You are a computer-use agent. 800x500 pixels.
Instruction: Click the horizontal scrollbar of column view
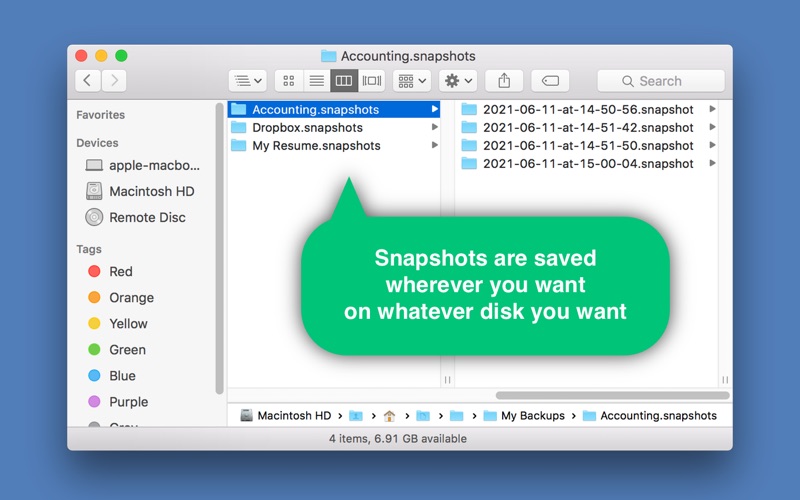tap(612, 395)
